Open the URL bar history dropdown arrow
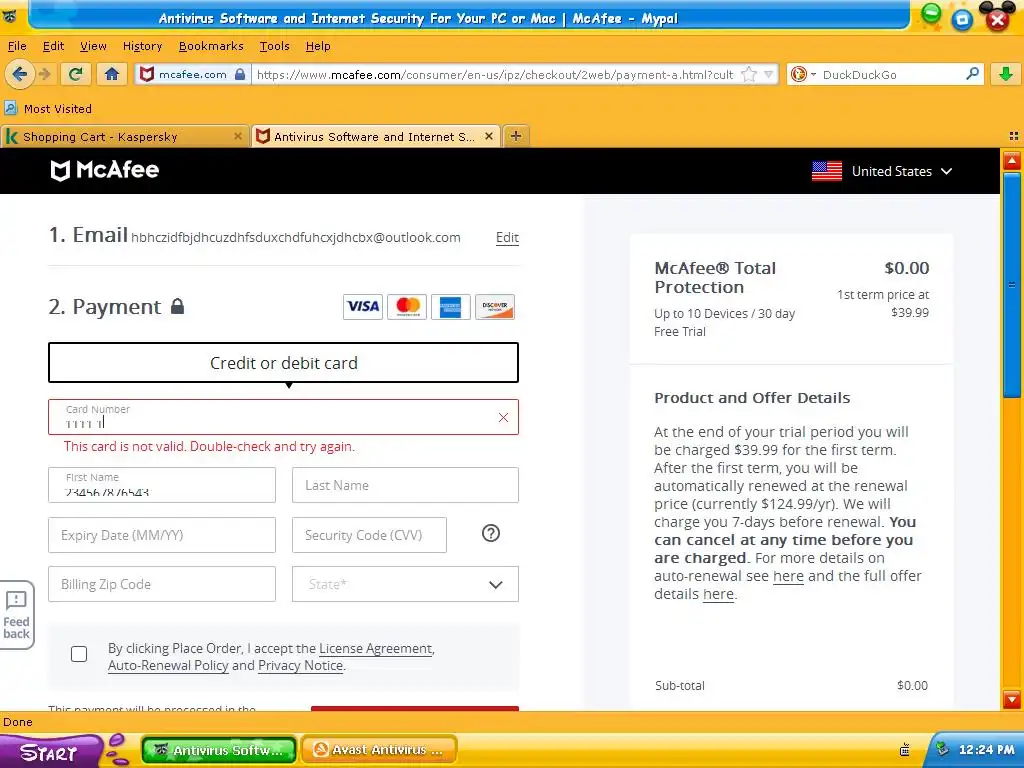 769,74
